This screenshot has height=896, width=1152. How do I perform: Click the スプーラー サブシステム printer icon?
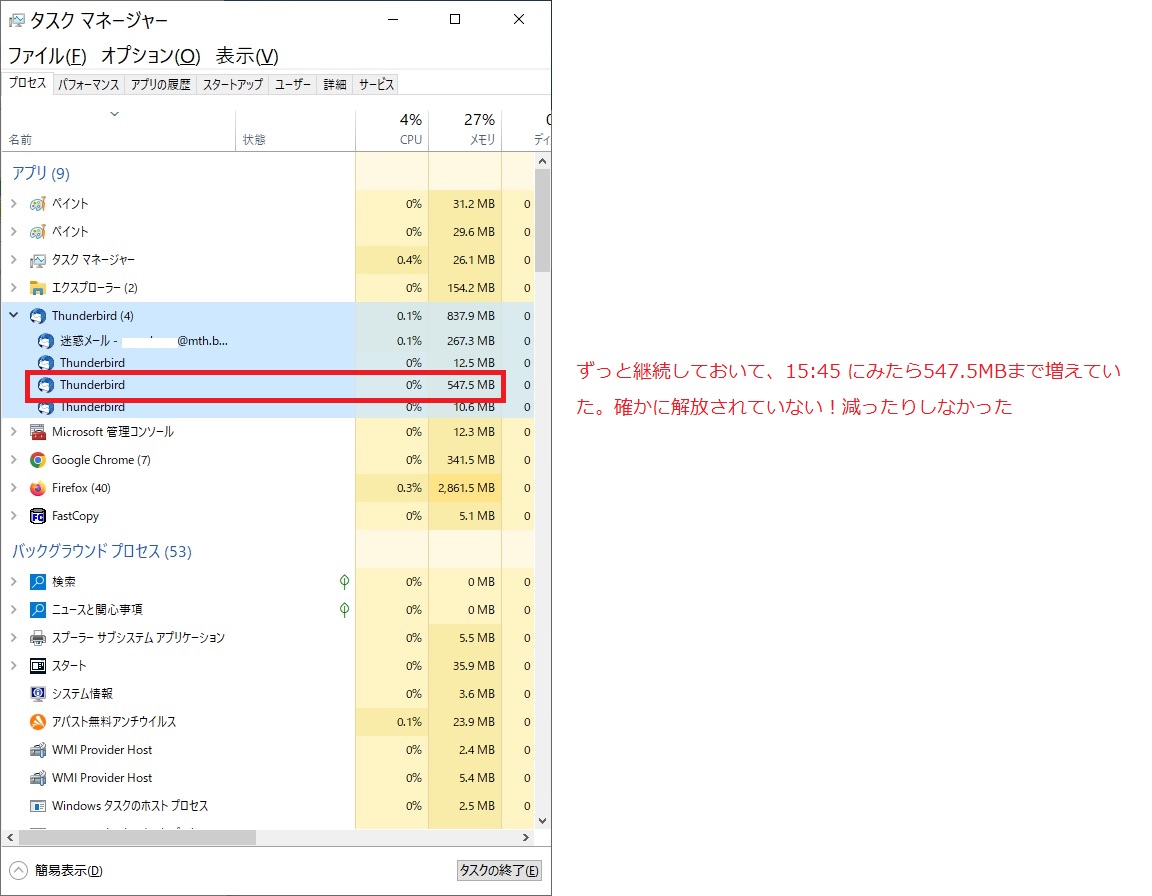tap(38, 638)
